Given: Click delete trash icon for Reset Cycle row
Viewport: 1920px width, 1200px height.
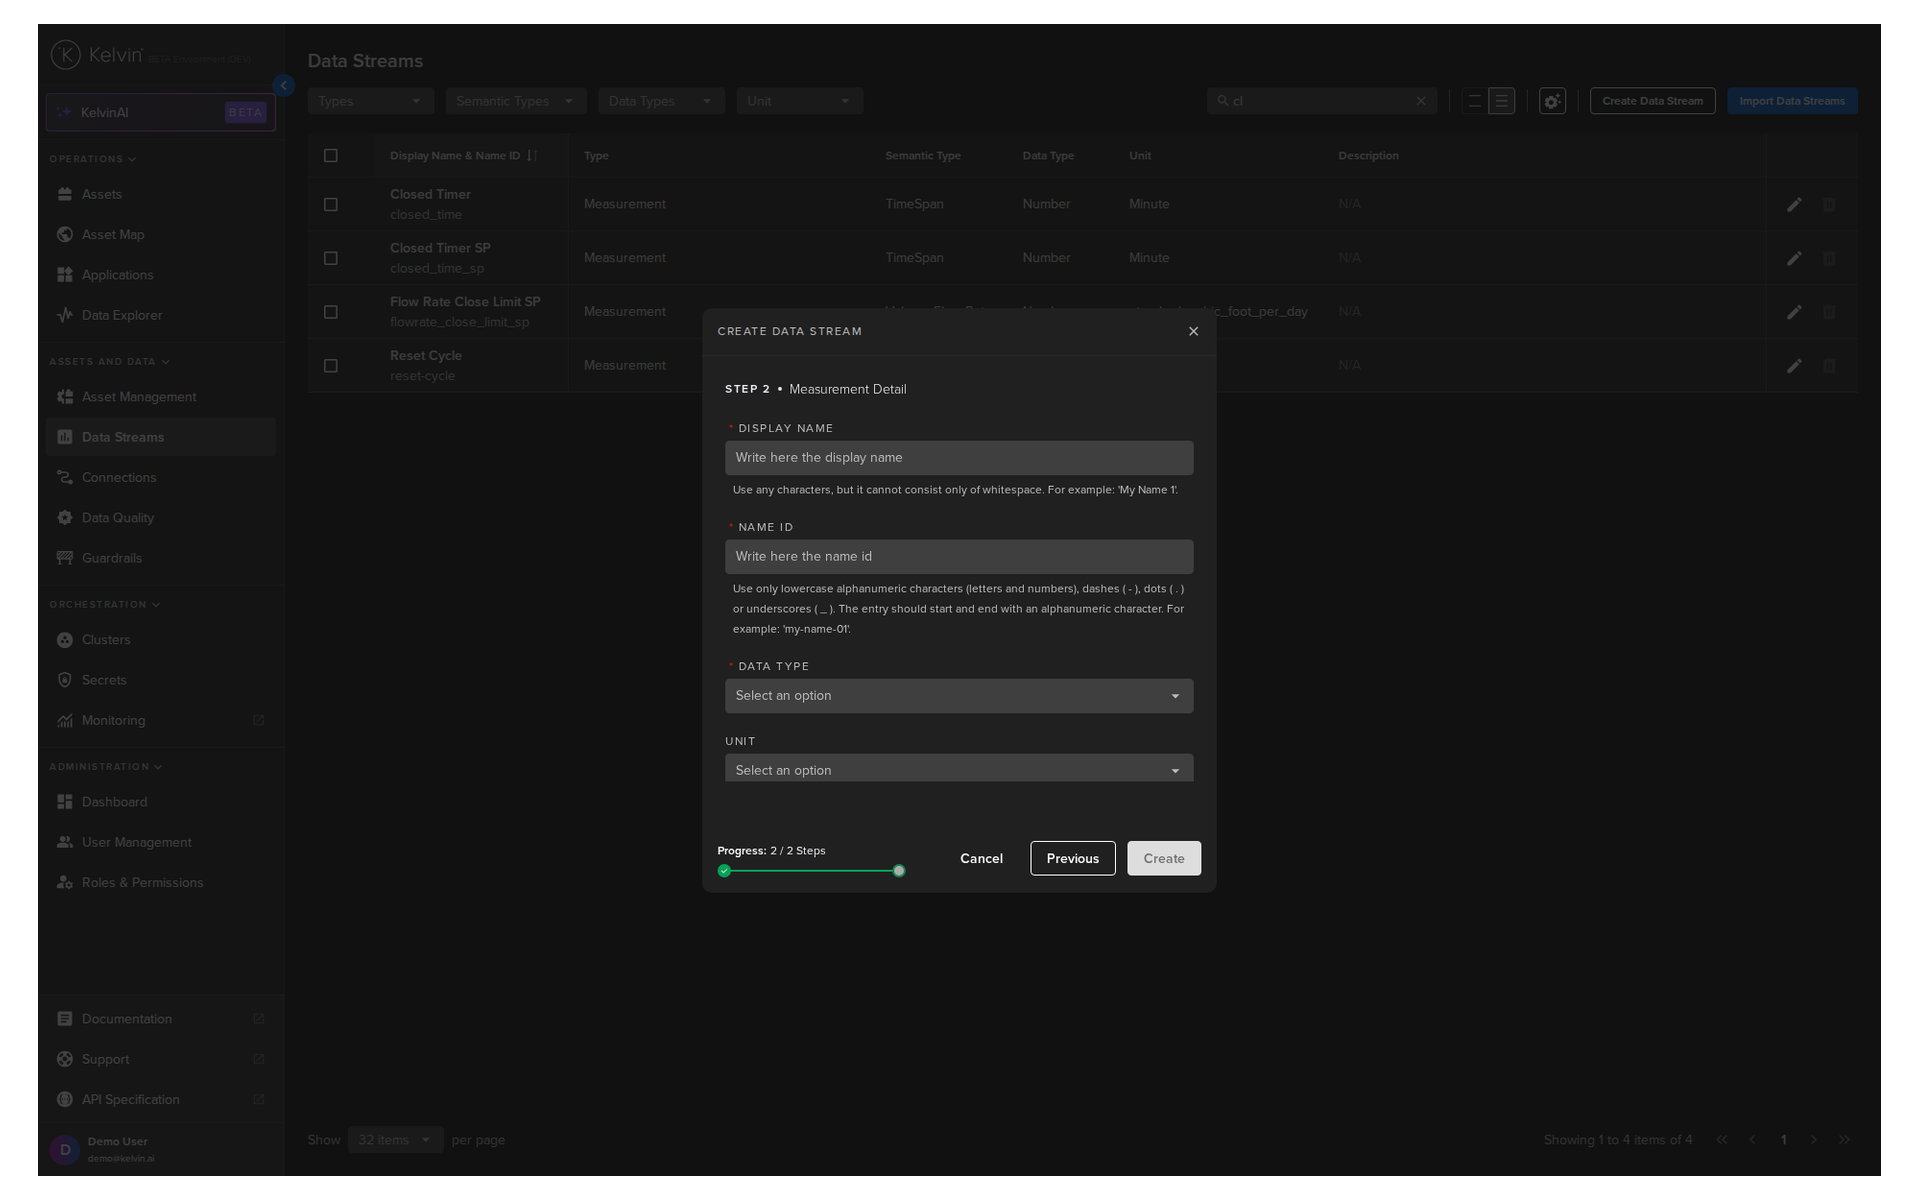Looking at the screenshot, I should tap(1829, 366).
